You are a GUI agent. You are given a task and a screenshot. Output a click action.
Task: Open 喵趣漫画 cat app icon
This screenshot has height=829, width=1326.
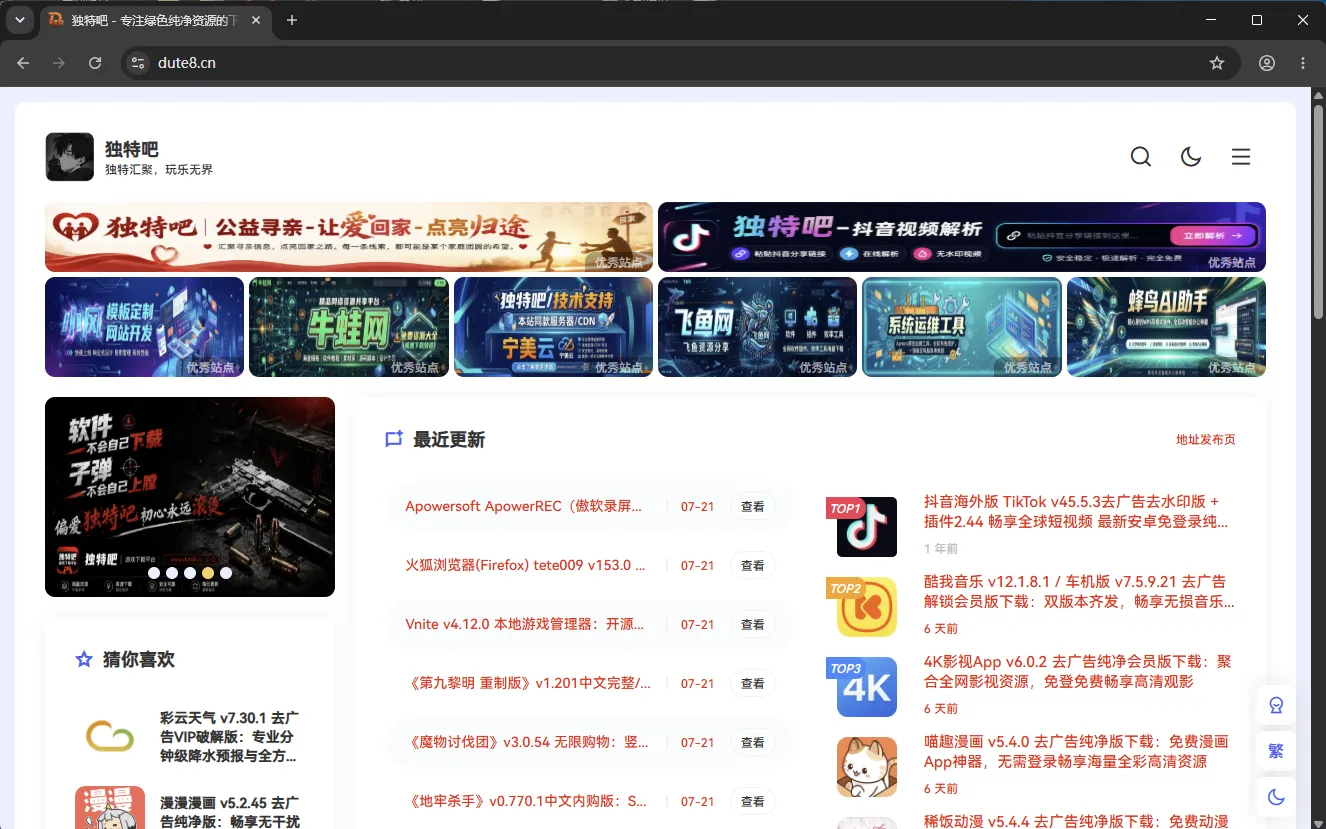(867, 767)
